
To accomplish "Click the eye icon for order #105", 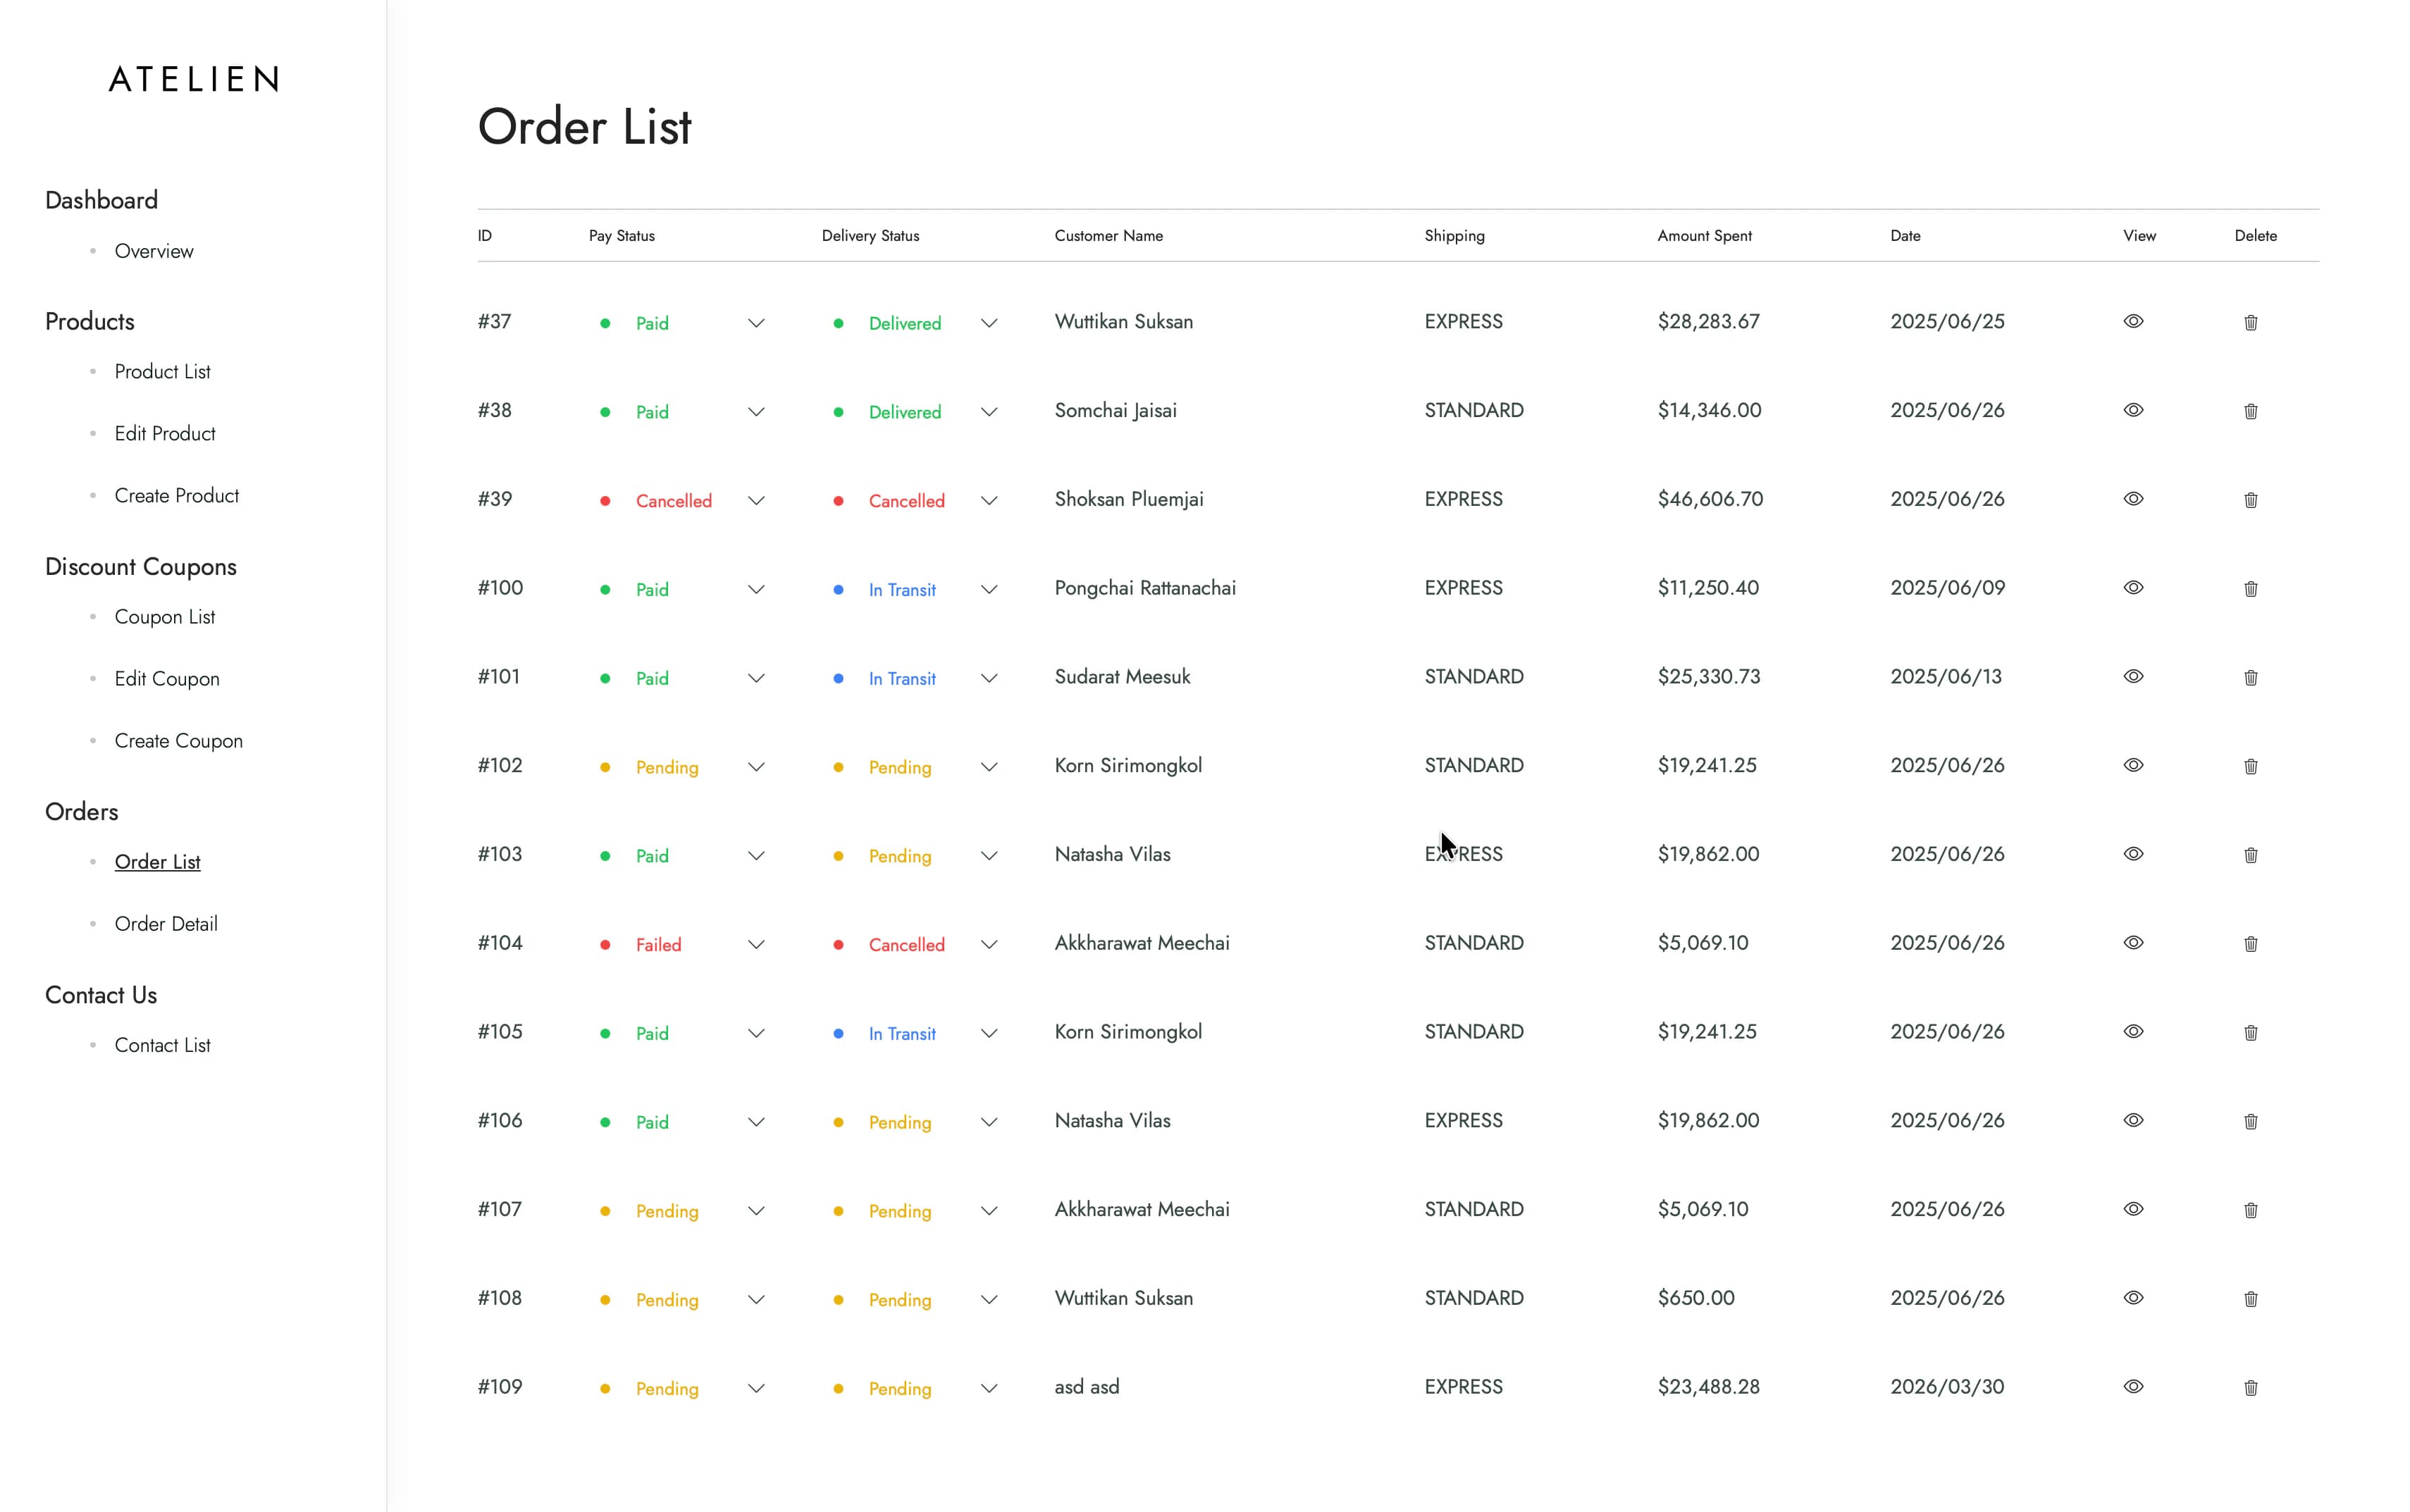I will [x=2133, y=1031].
